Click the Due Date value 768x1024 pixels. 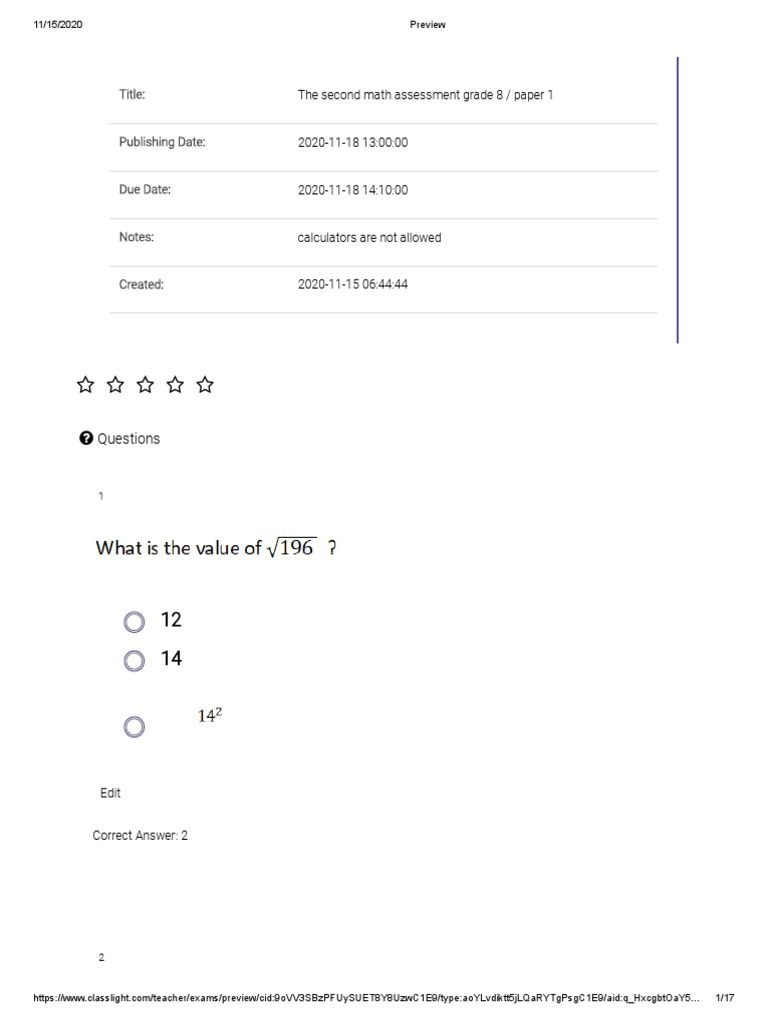tap(353, 190)
